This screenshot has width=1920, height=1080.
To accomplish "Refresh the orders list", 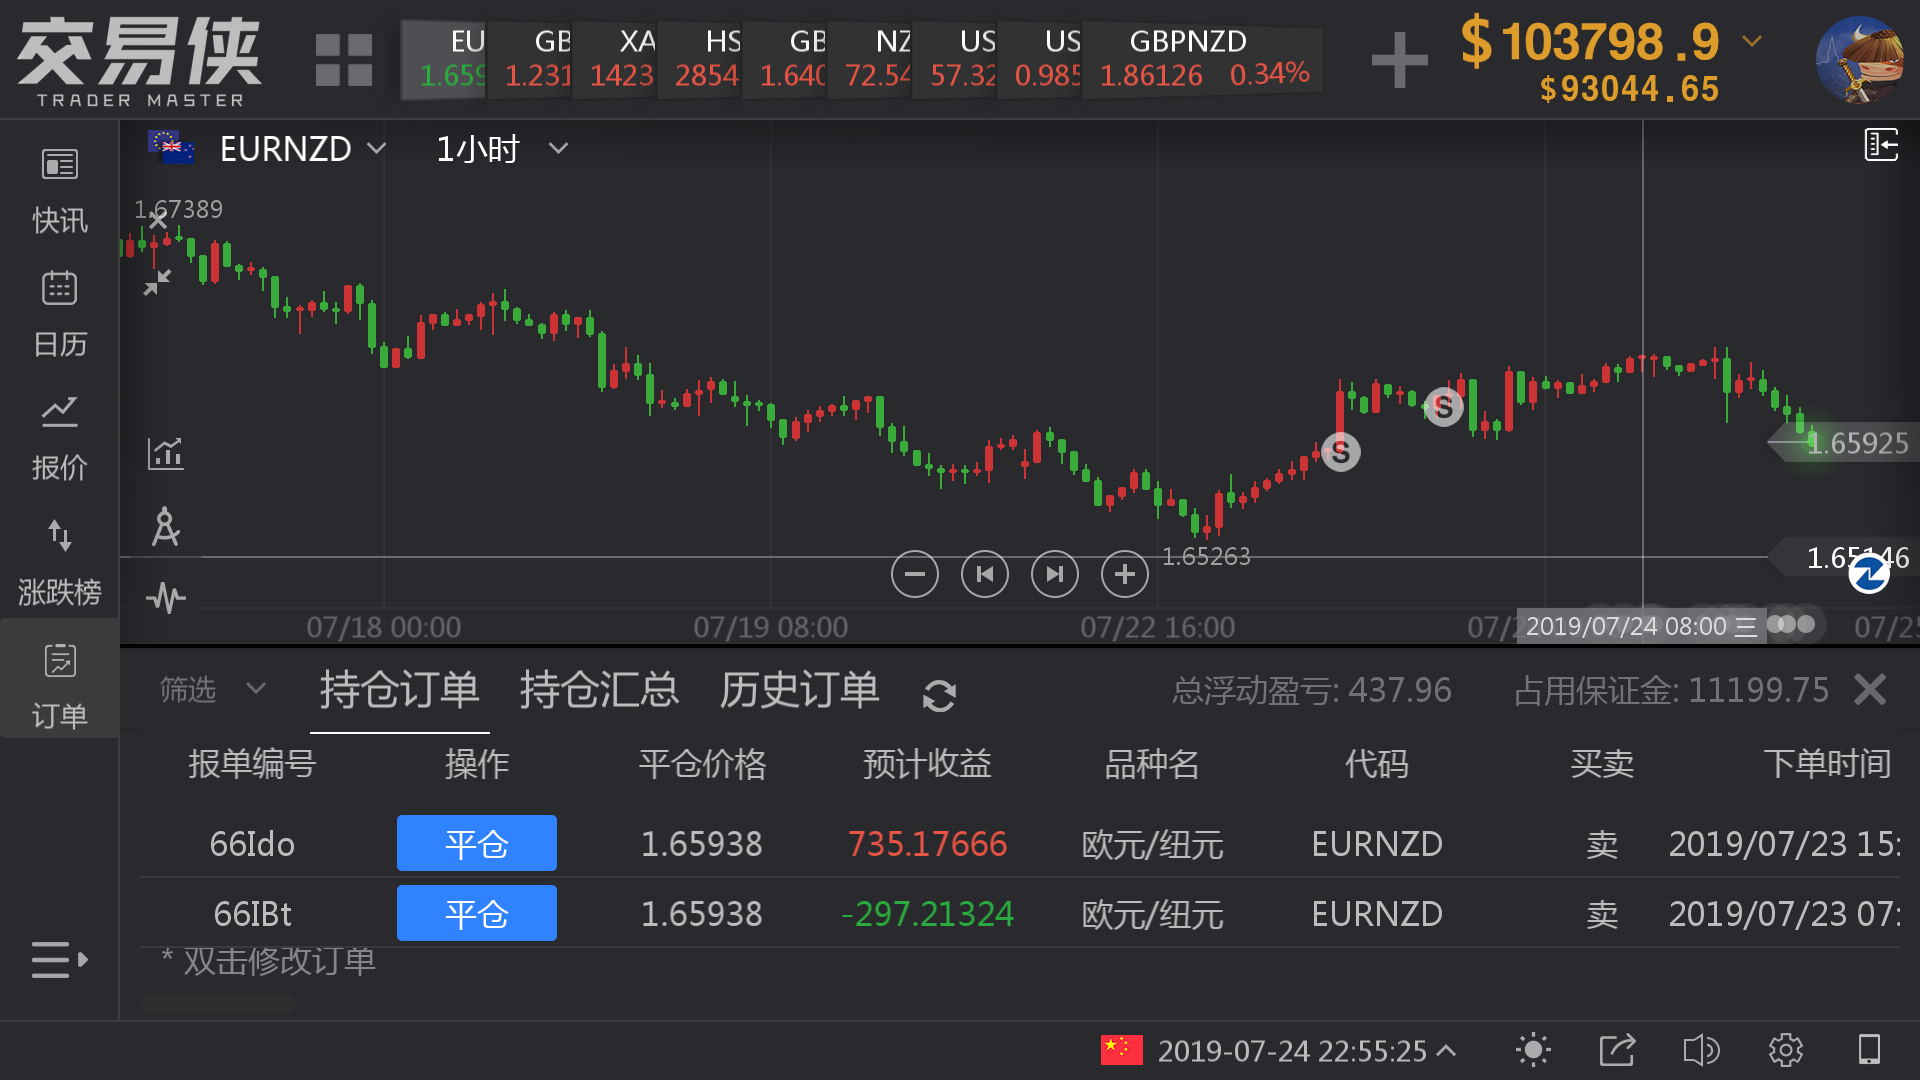I will 939,695.
